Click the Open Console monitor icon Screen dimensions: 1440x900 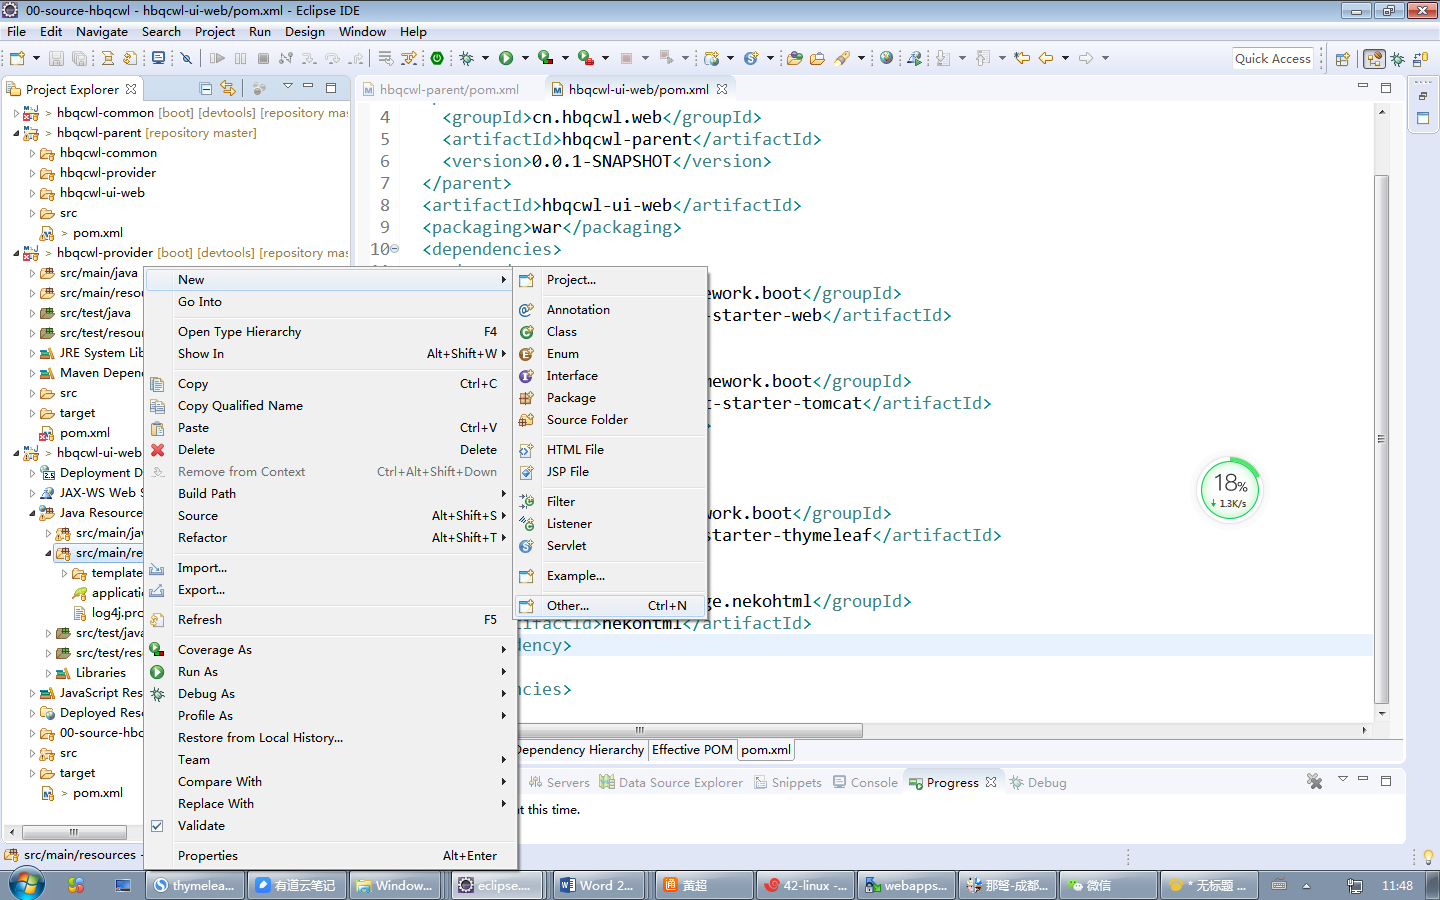tap(158, 58)
